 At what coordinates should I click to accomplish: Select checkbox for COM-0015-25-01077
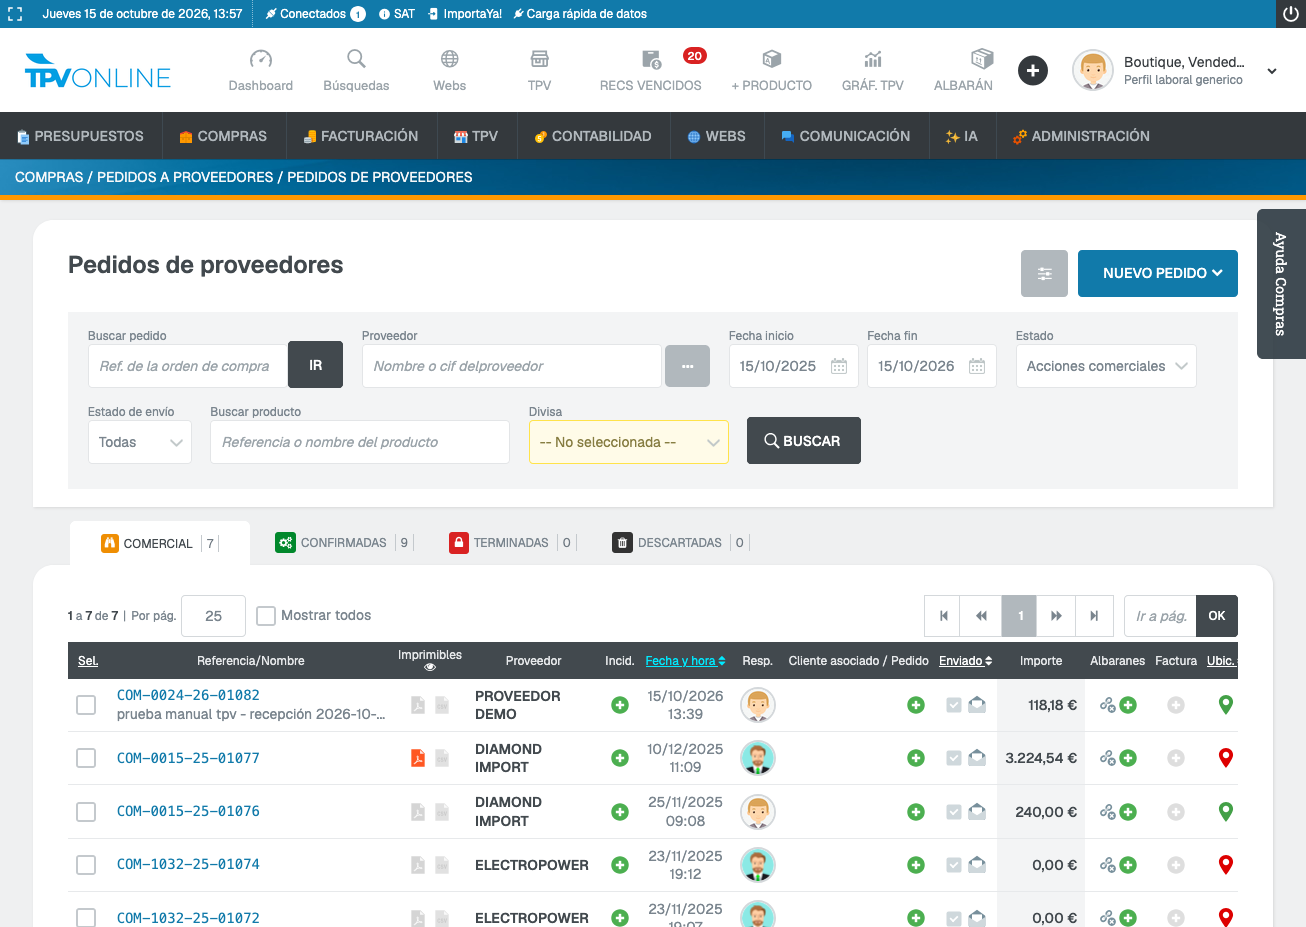[86, 758]
